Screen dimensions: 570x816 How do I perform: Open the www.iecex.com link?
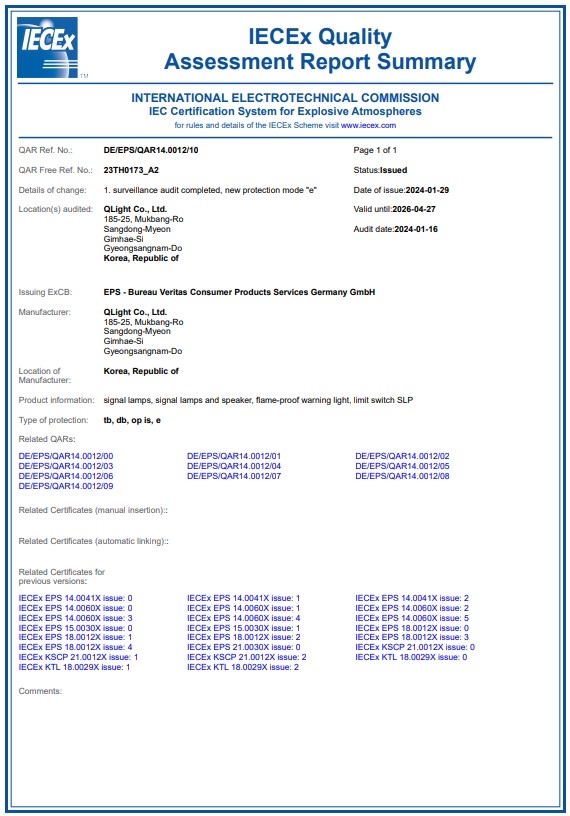tap(368, 125)
